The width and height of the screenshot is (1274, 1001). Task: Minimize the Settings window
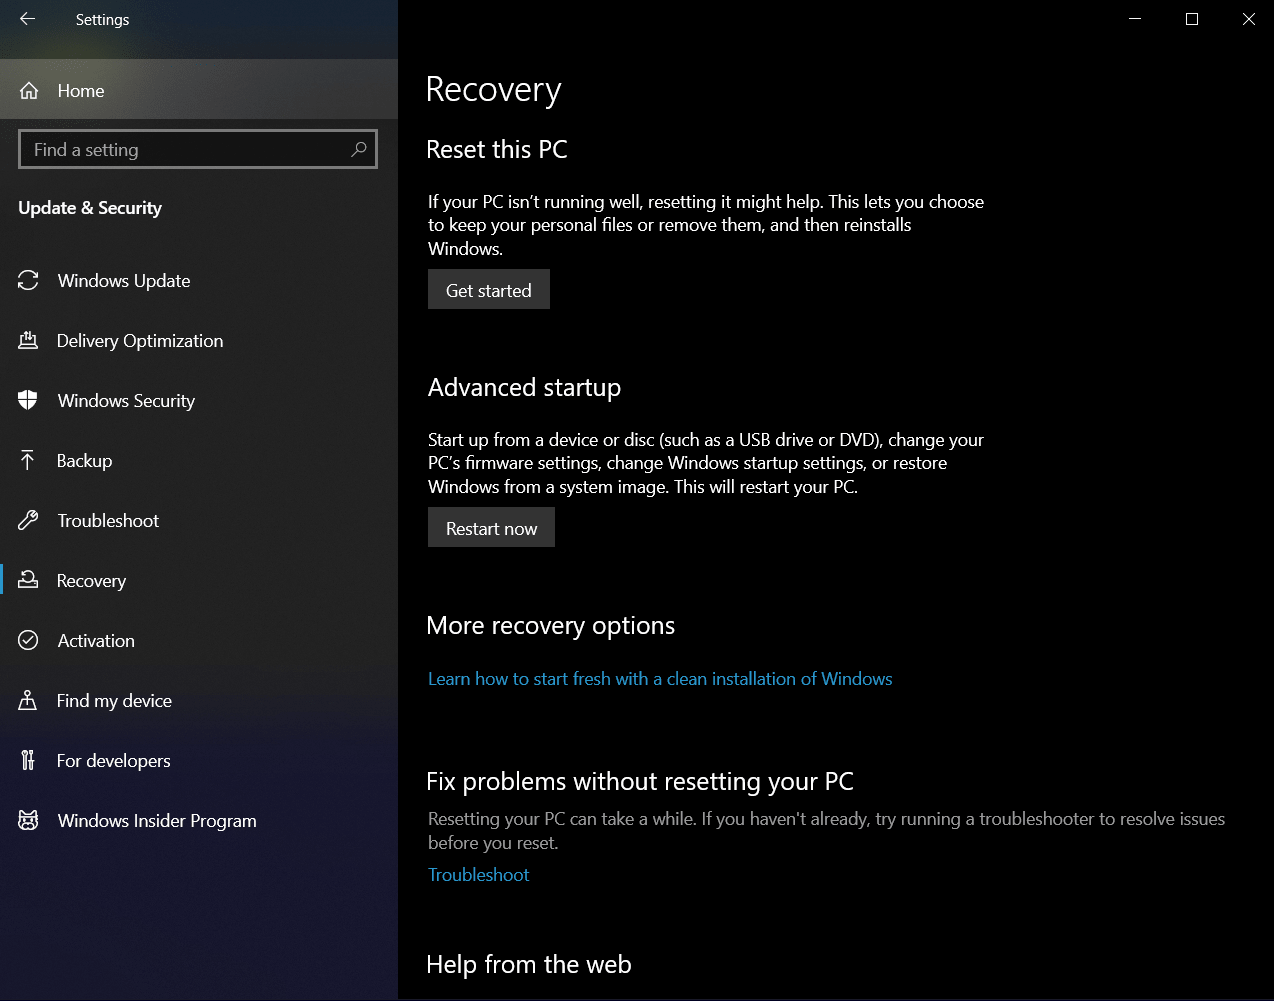coord(1135,19)
